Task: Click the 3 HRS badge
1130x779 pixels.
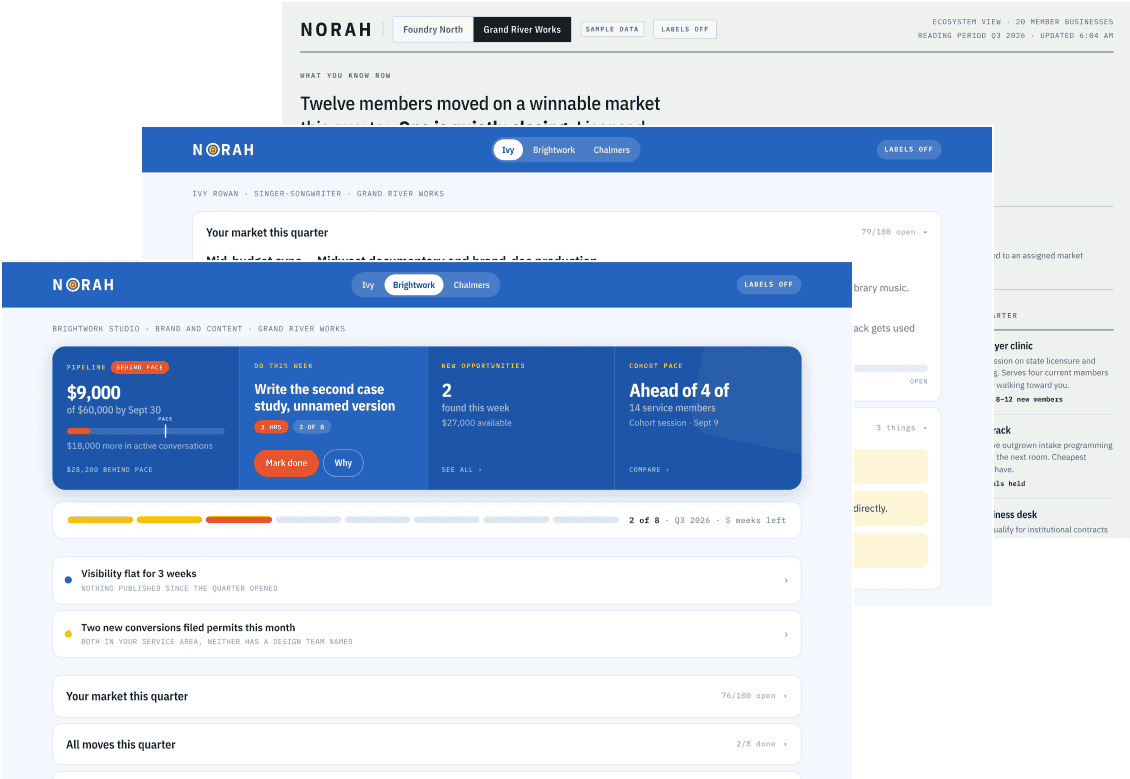Action: pyautogui.click(x=271, y=427)
